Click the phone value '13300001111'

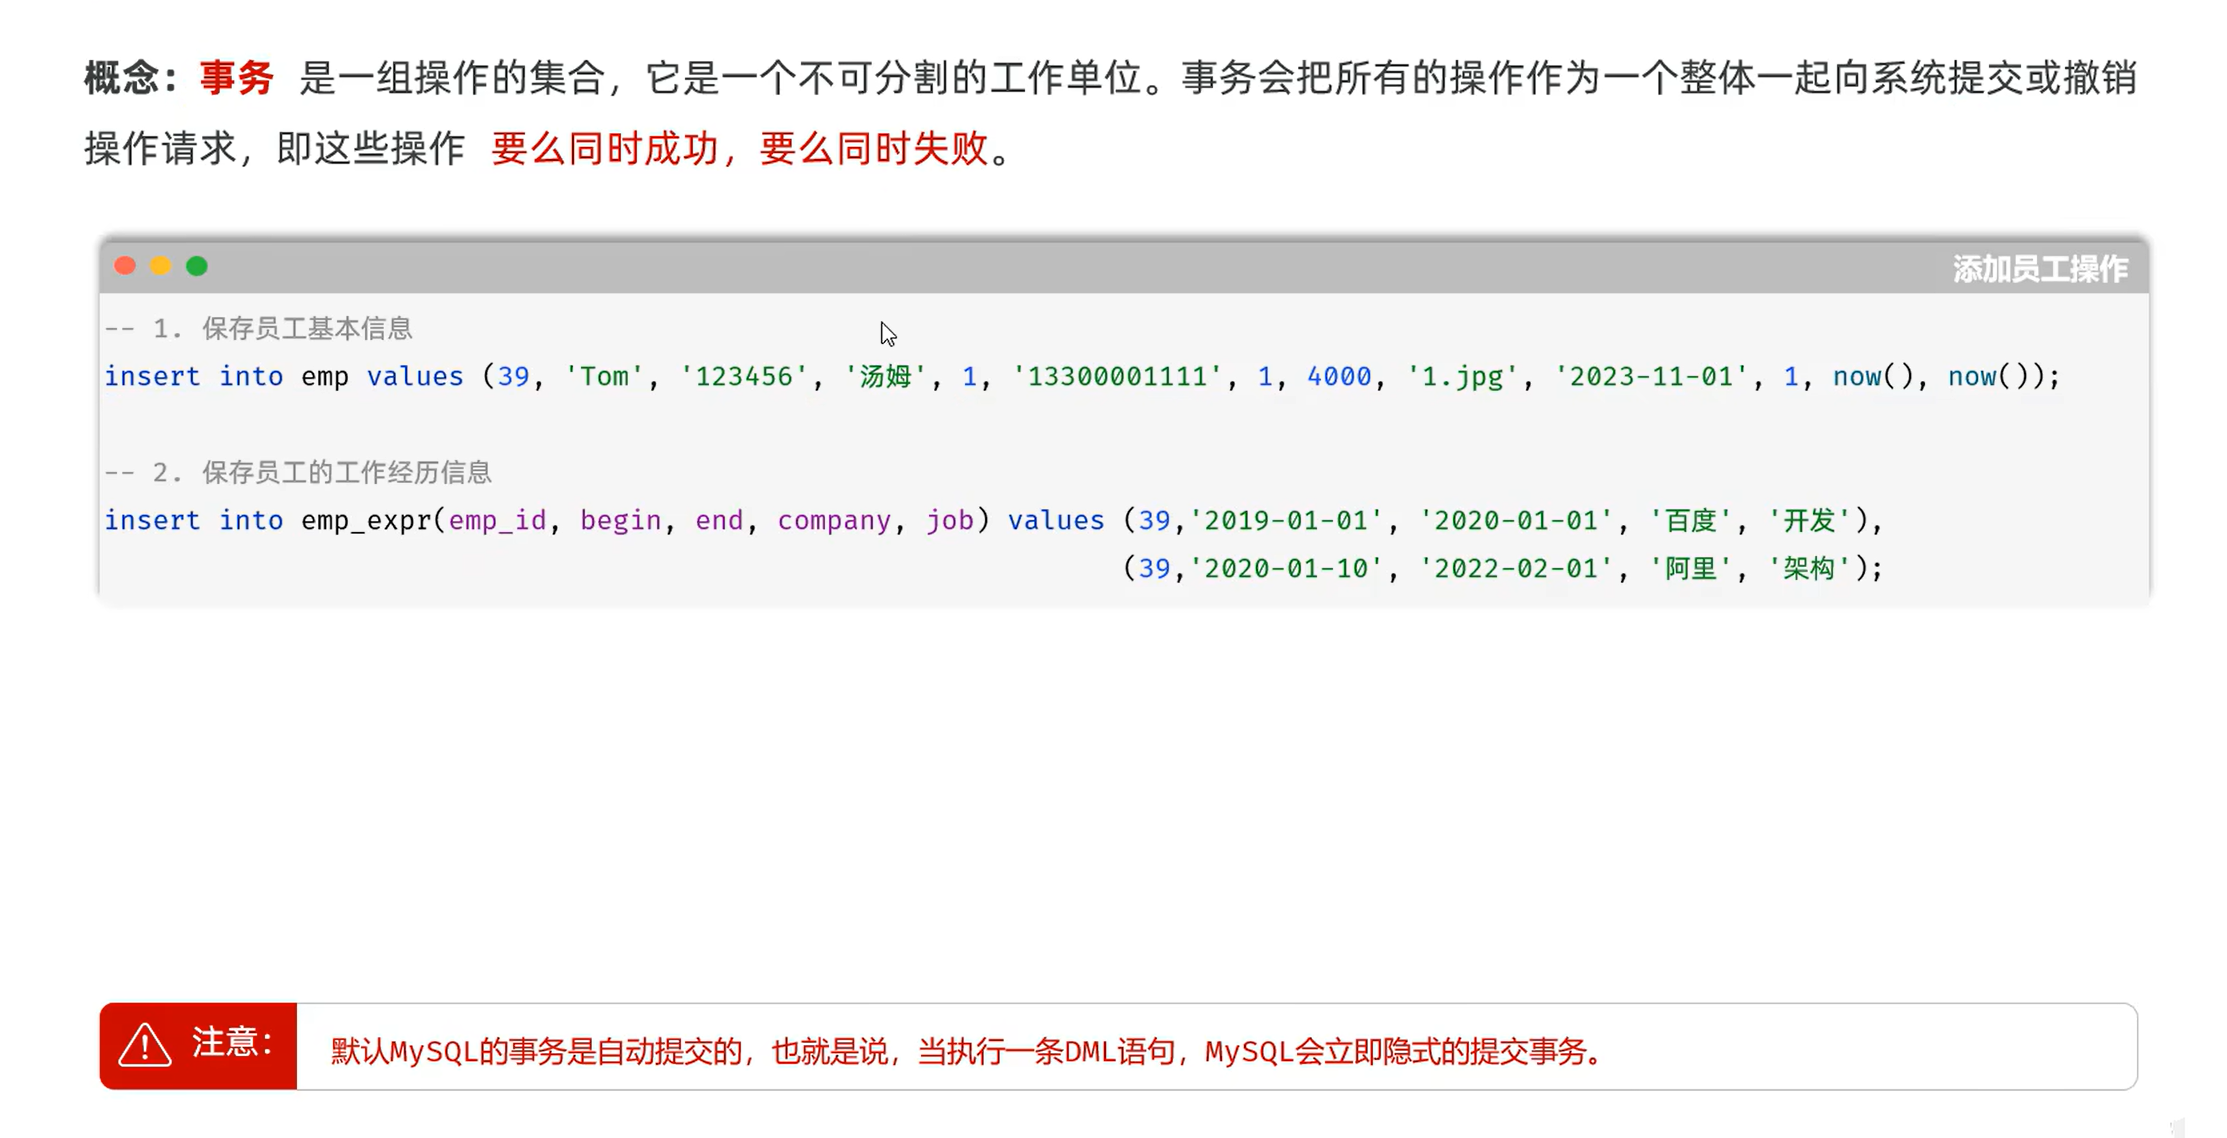(x=1117, y=376)
